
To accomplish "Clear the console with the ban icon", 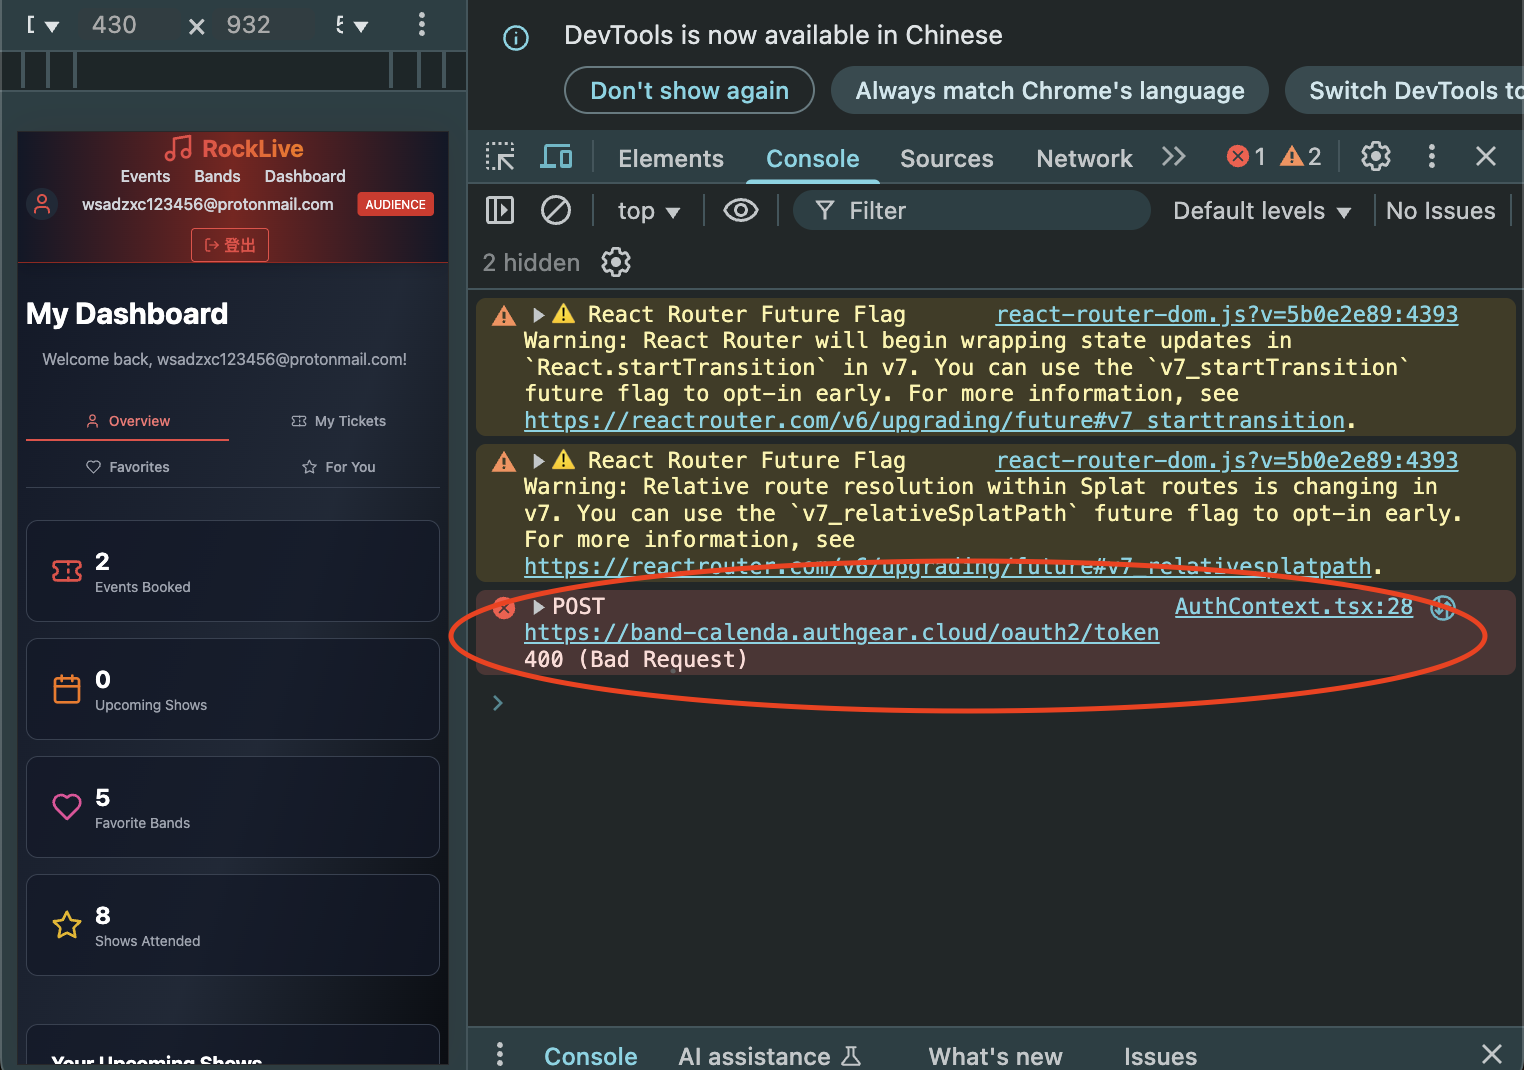I will pos(556,210).
